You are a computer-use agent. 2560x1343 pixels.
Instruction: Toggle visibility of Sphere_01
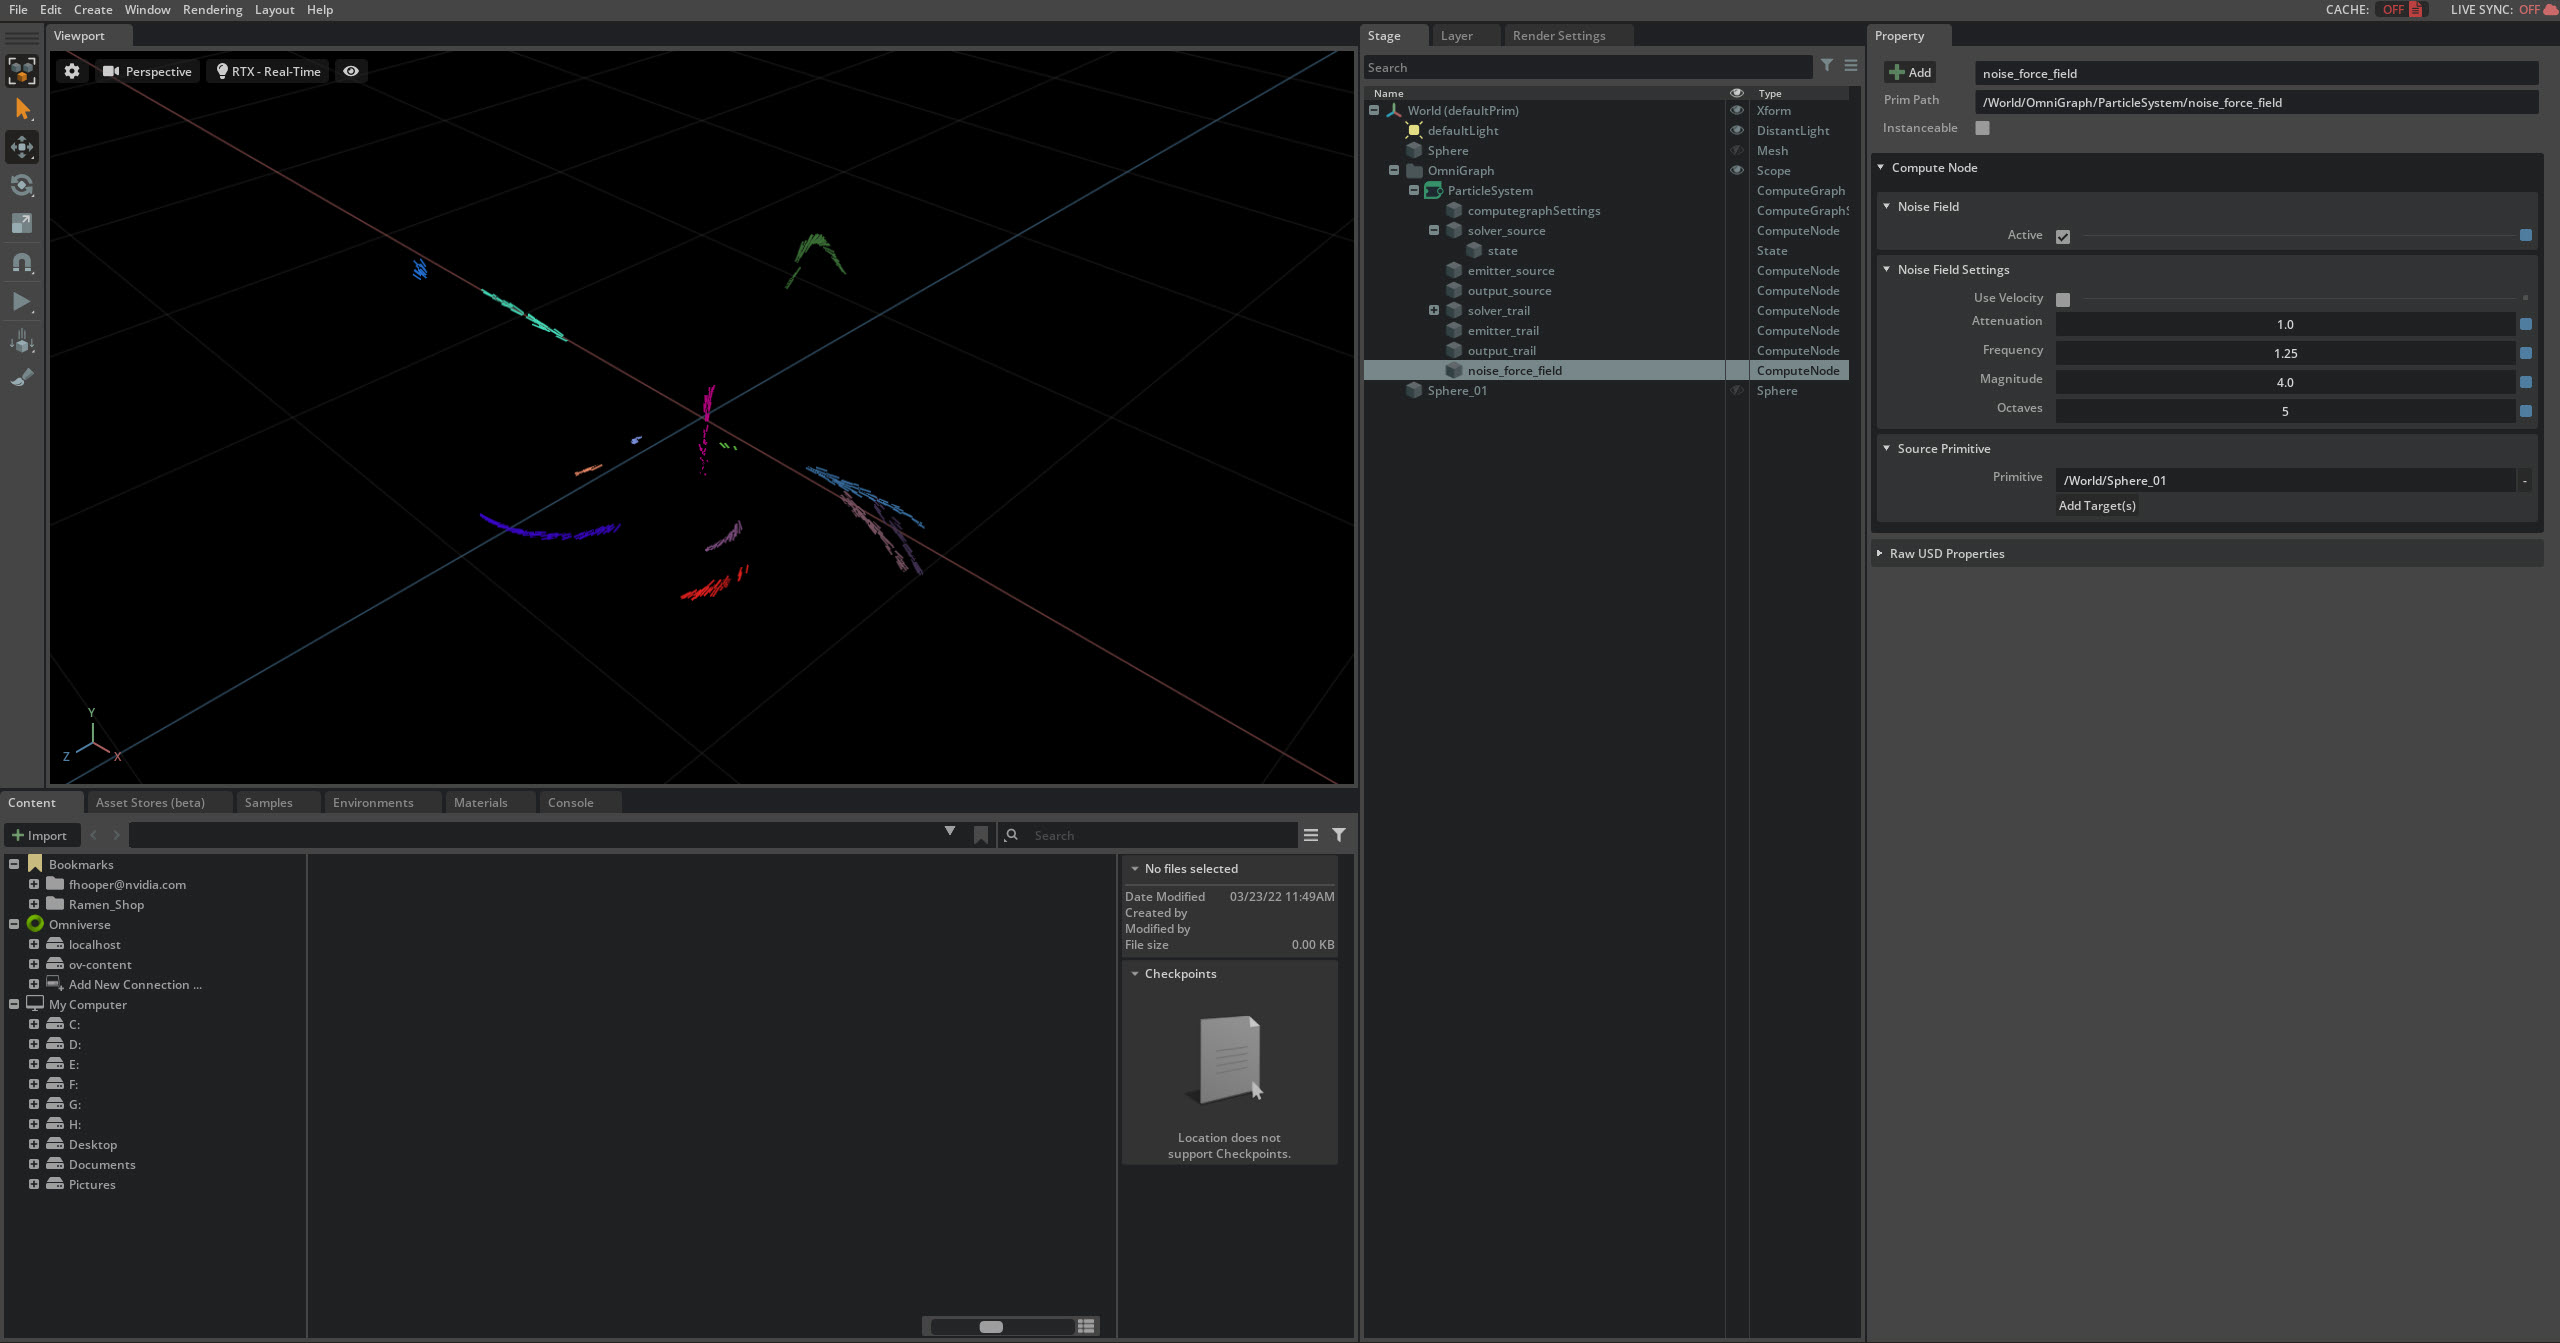[x=1737, y=390]
